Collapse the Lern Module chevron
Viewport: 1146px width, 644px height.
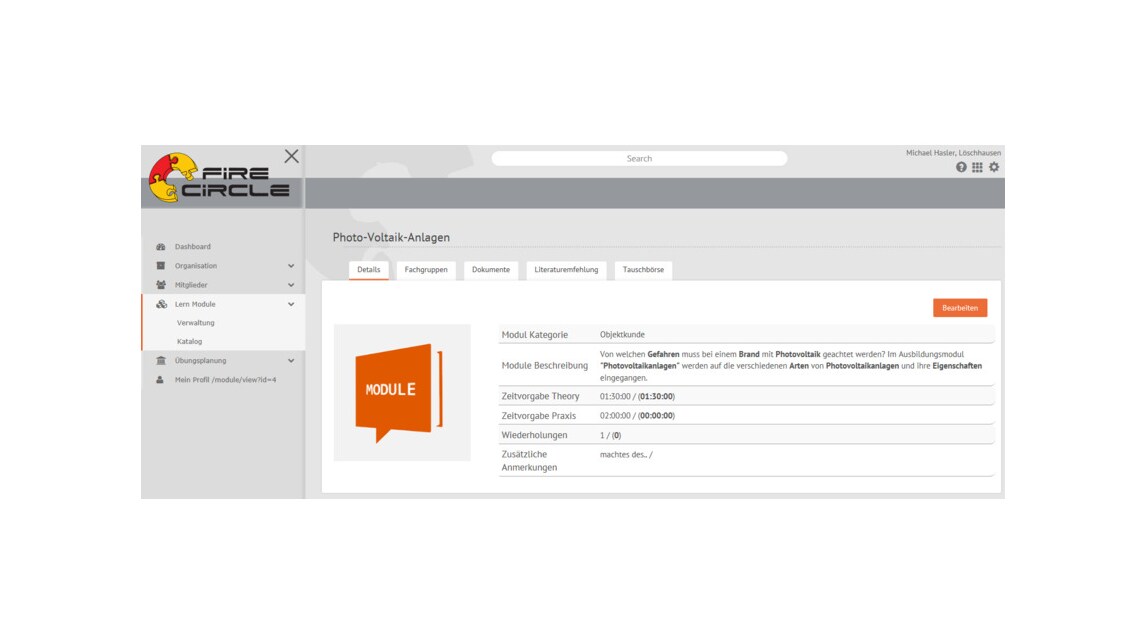[x=291, y=304]
